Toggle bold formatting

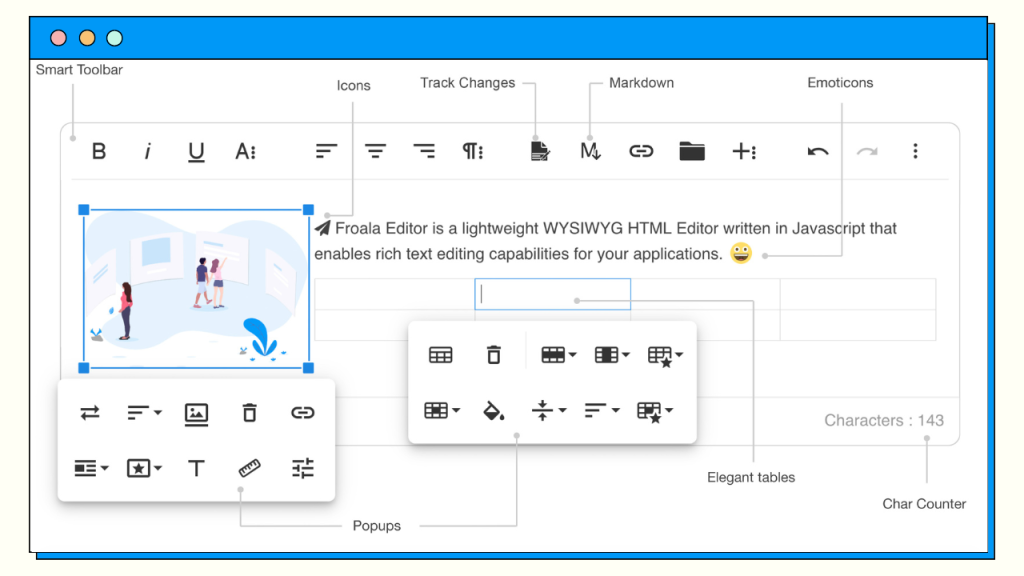pos(99,151)
